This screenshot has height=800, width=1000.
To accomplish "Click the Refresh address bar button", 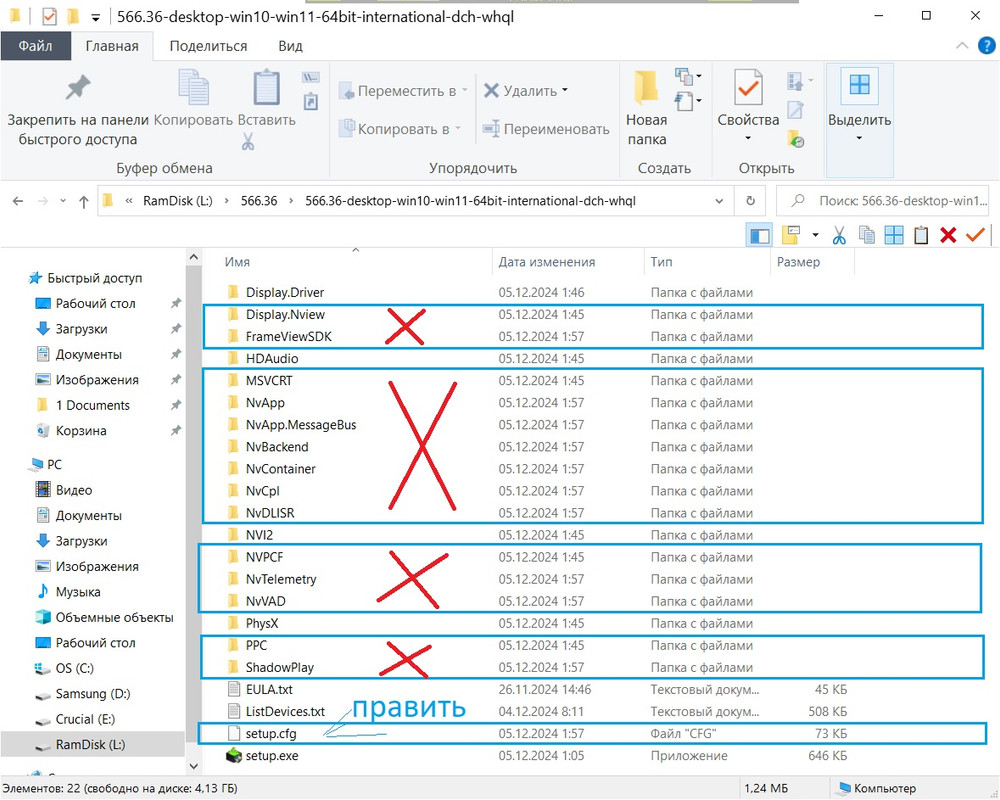I will point(751,201).
